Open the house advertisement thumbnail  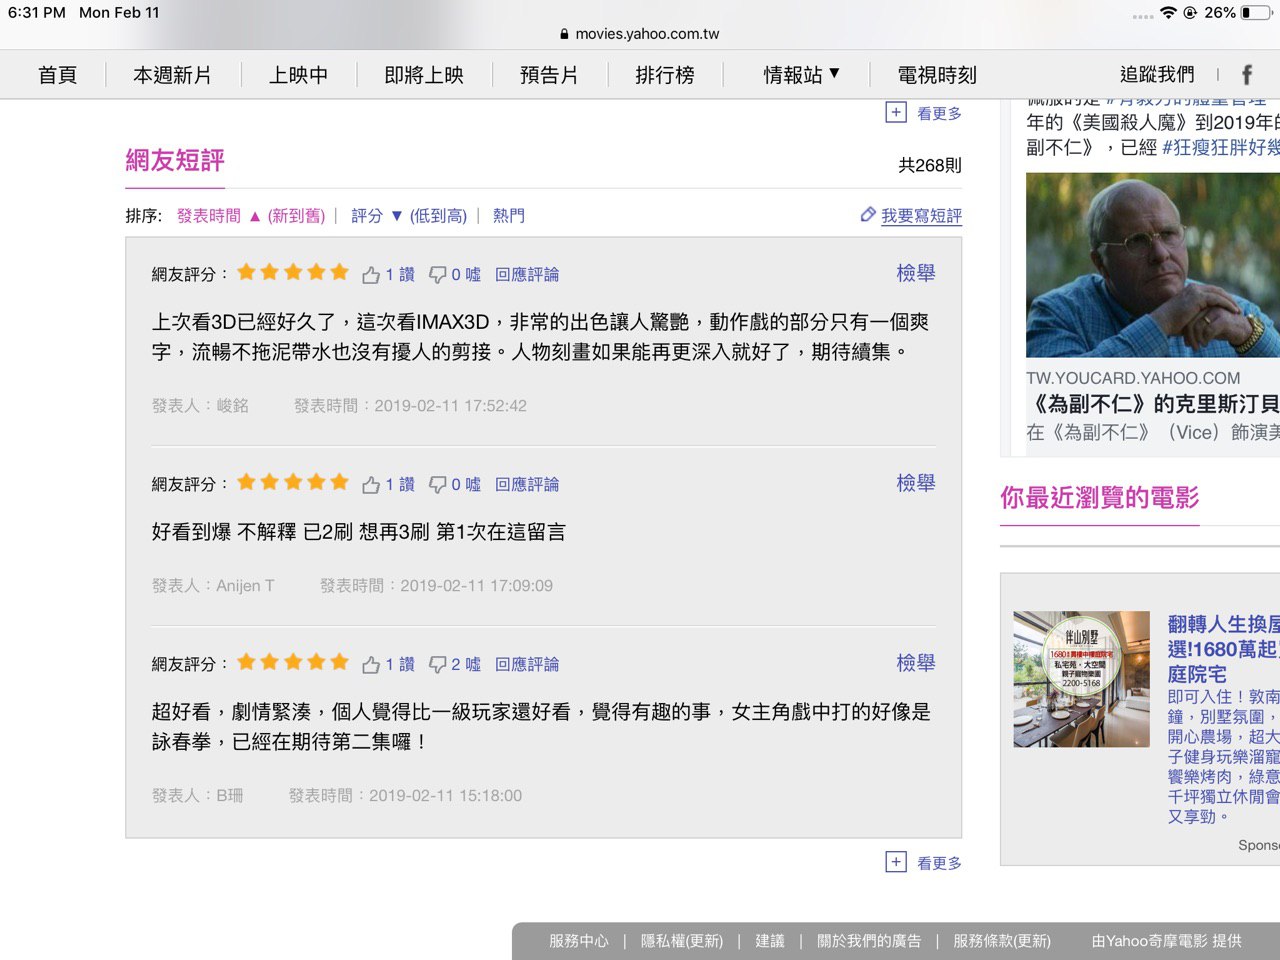pos(1081,679)
